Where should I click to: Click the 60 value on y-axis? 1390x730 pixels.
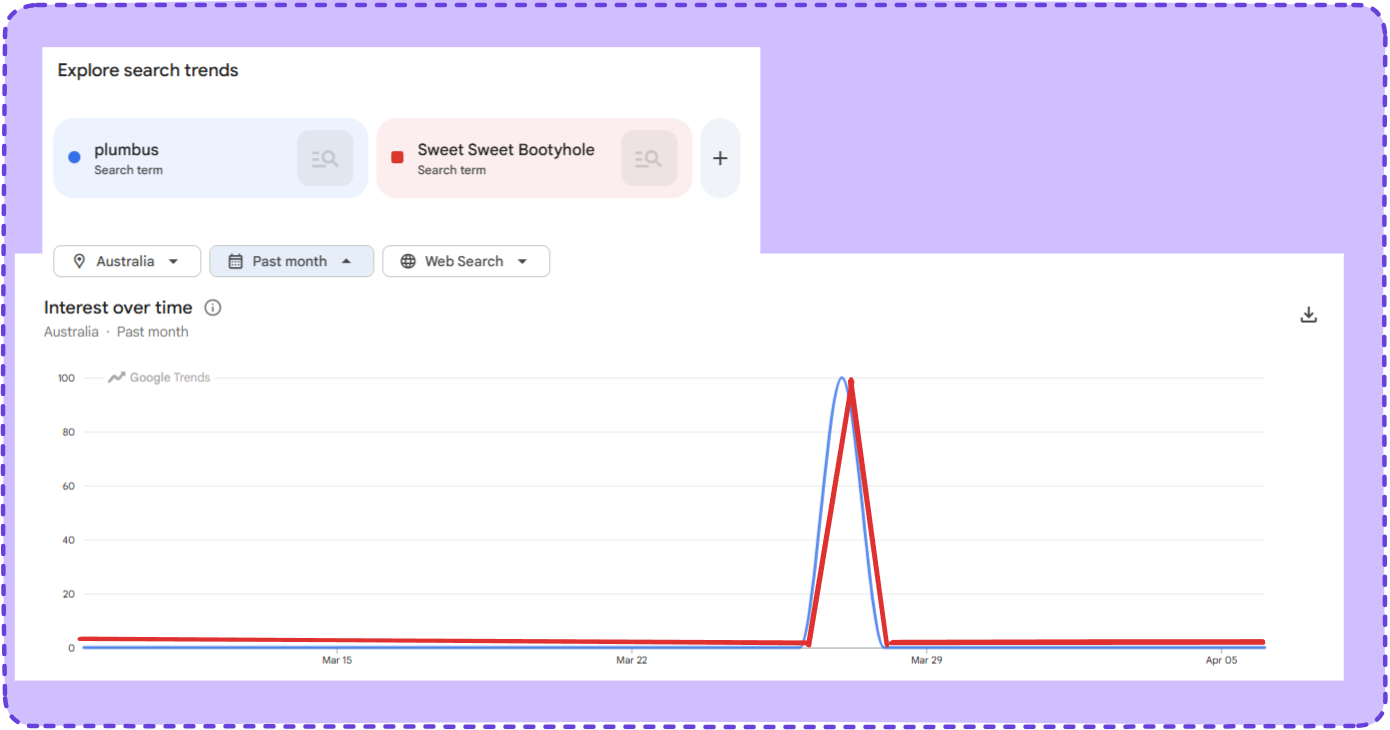tap(69, 486)
